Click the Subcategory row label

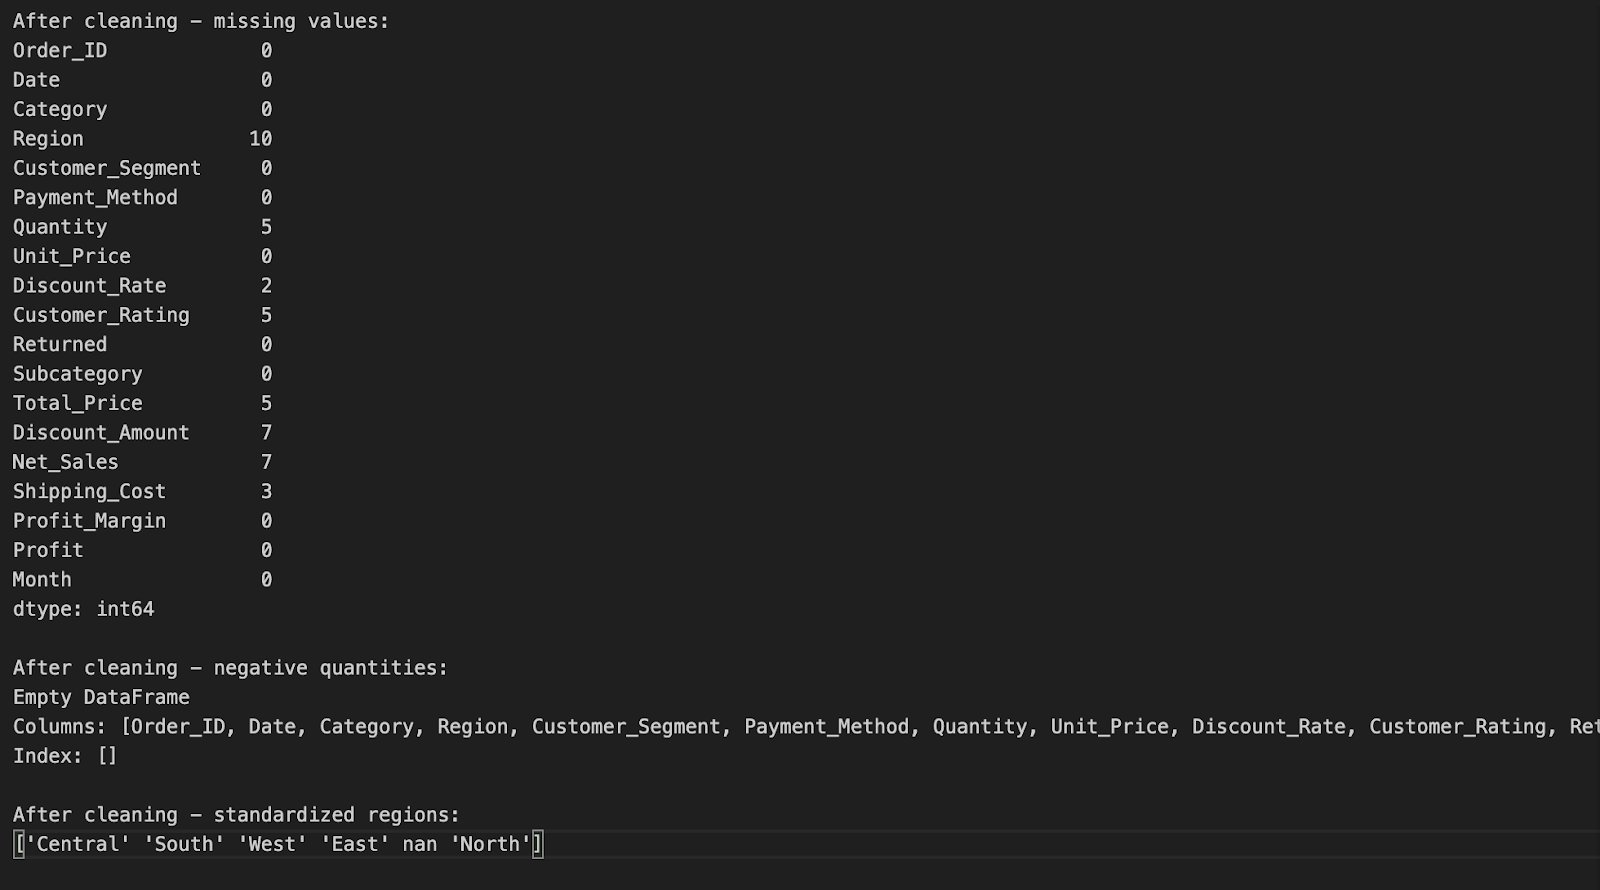click(78, 374)
